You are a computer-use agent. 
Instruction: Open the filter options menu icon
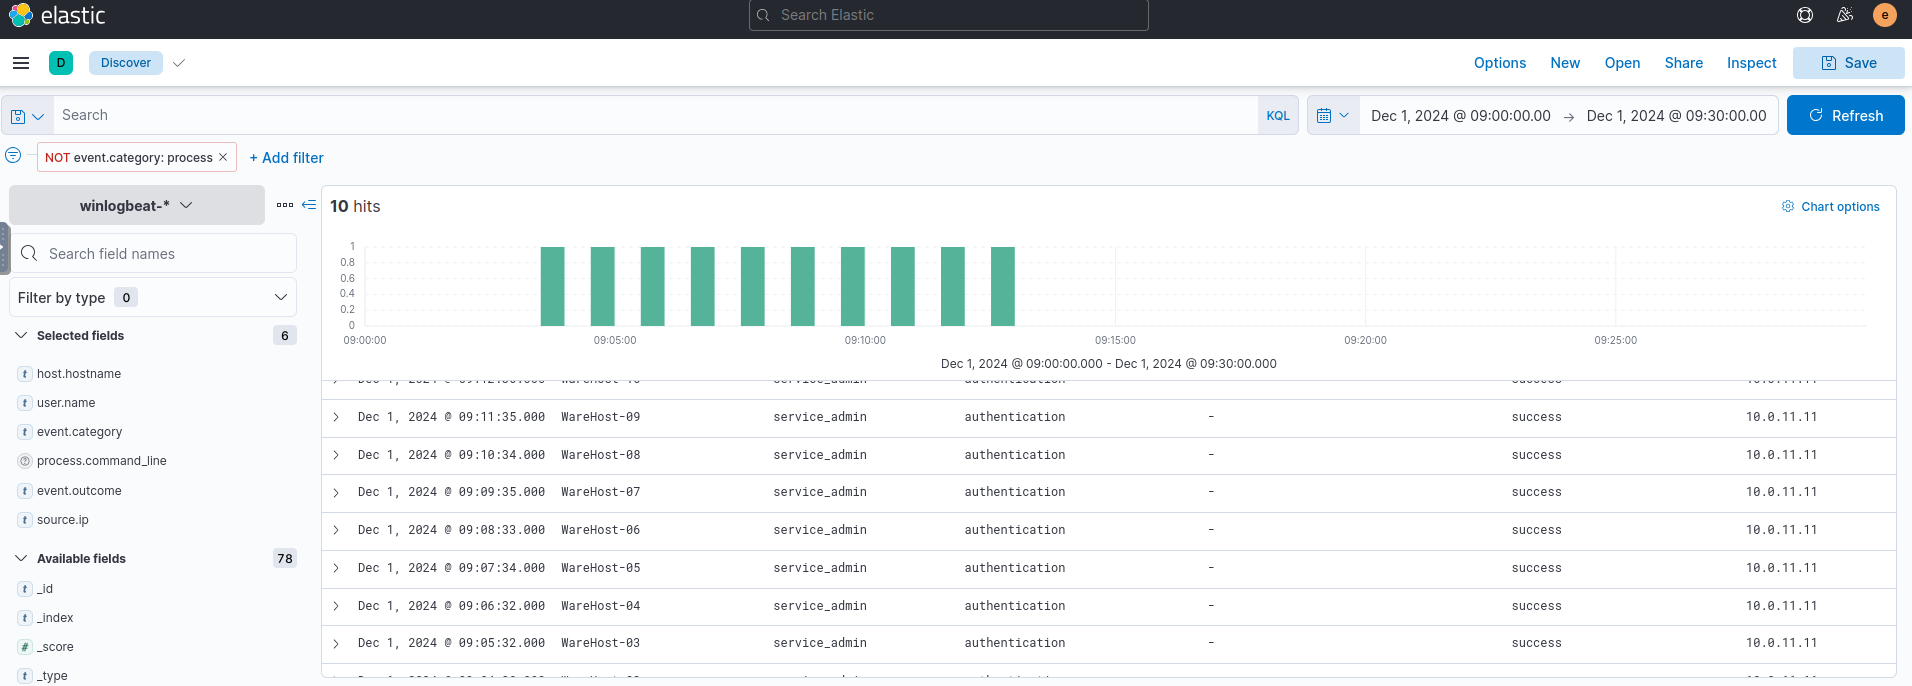13,156
